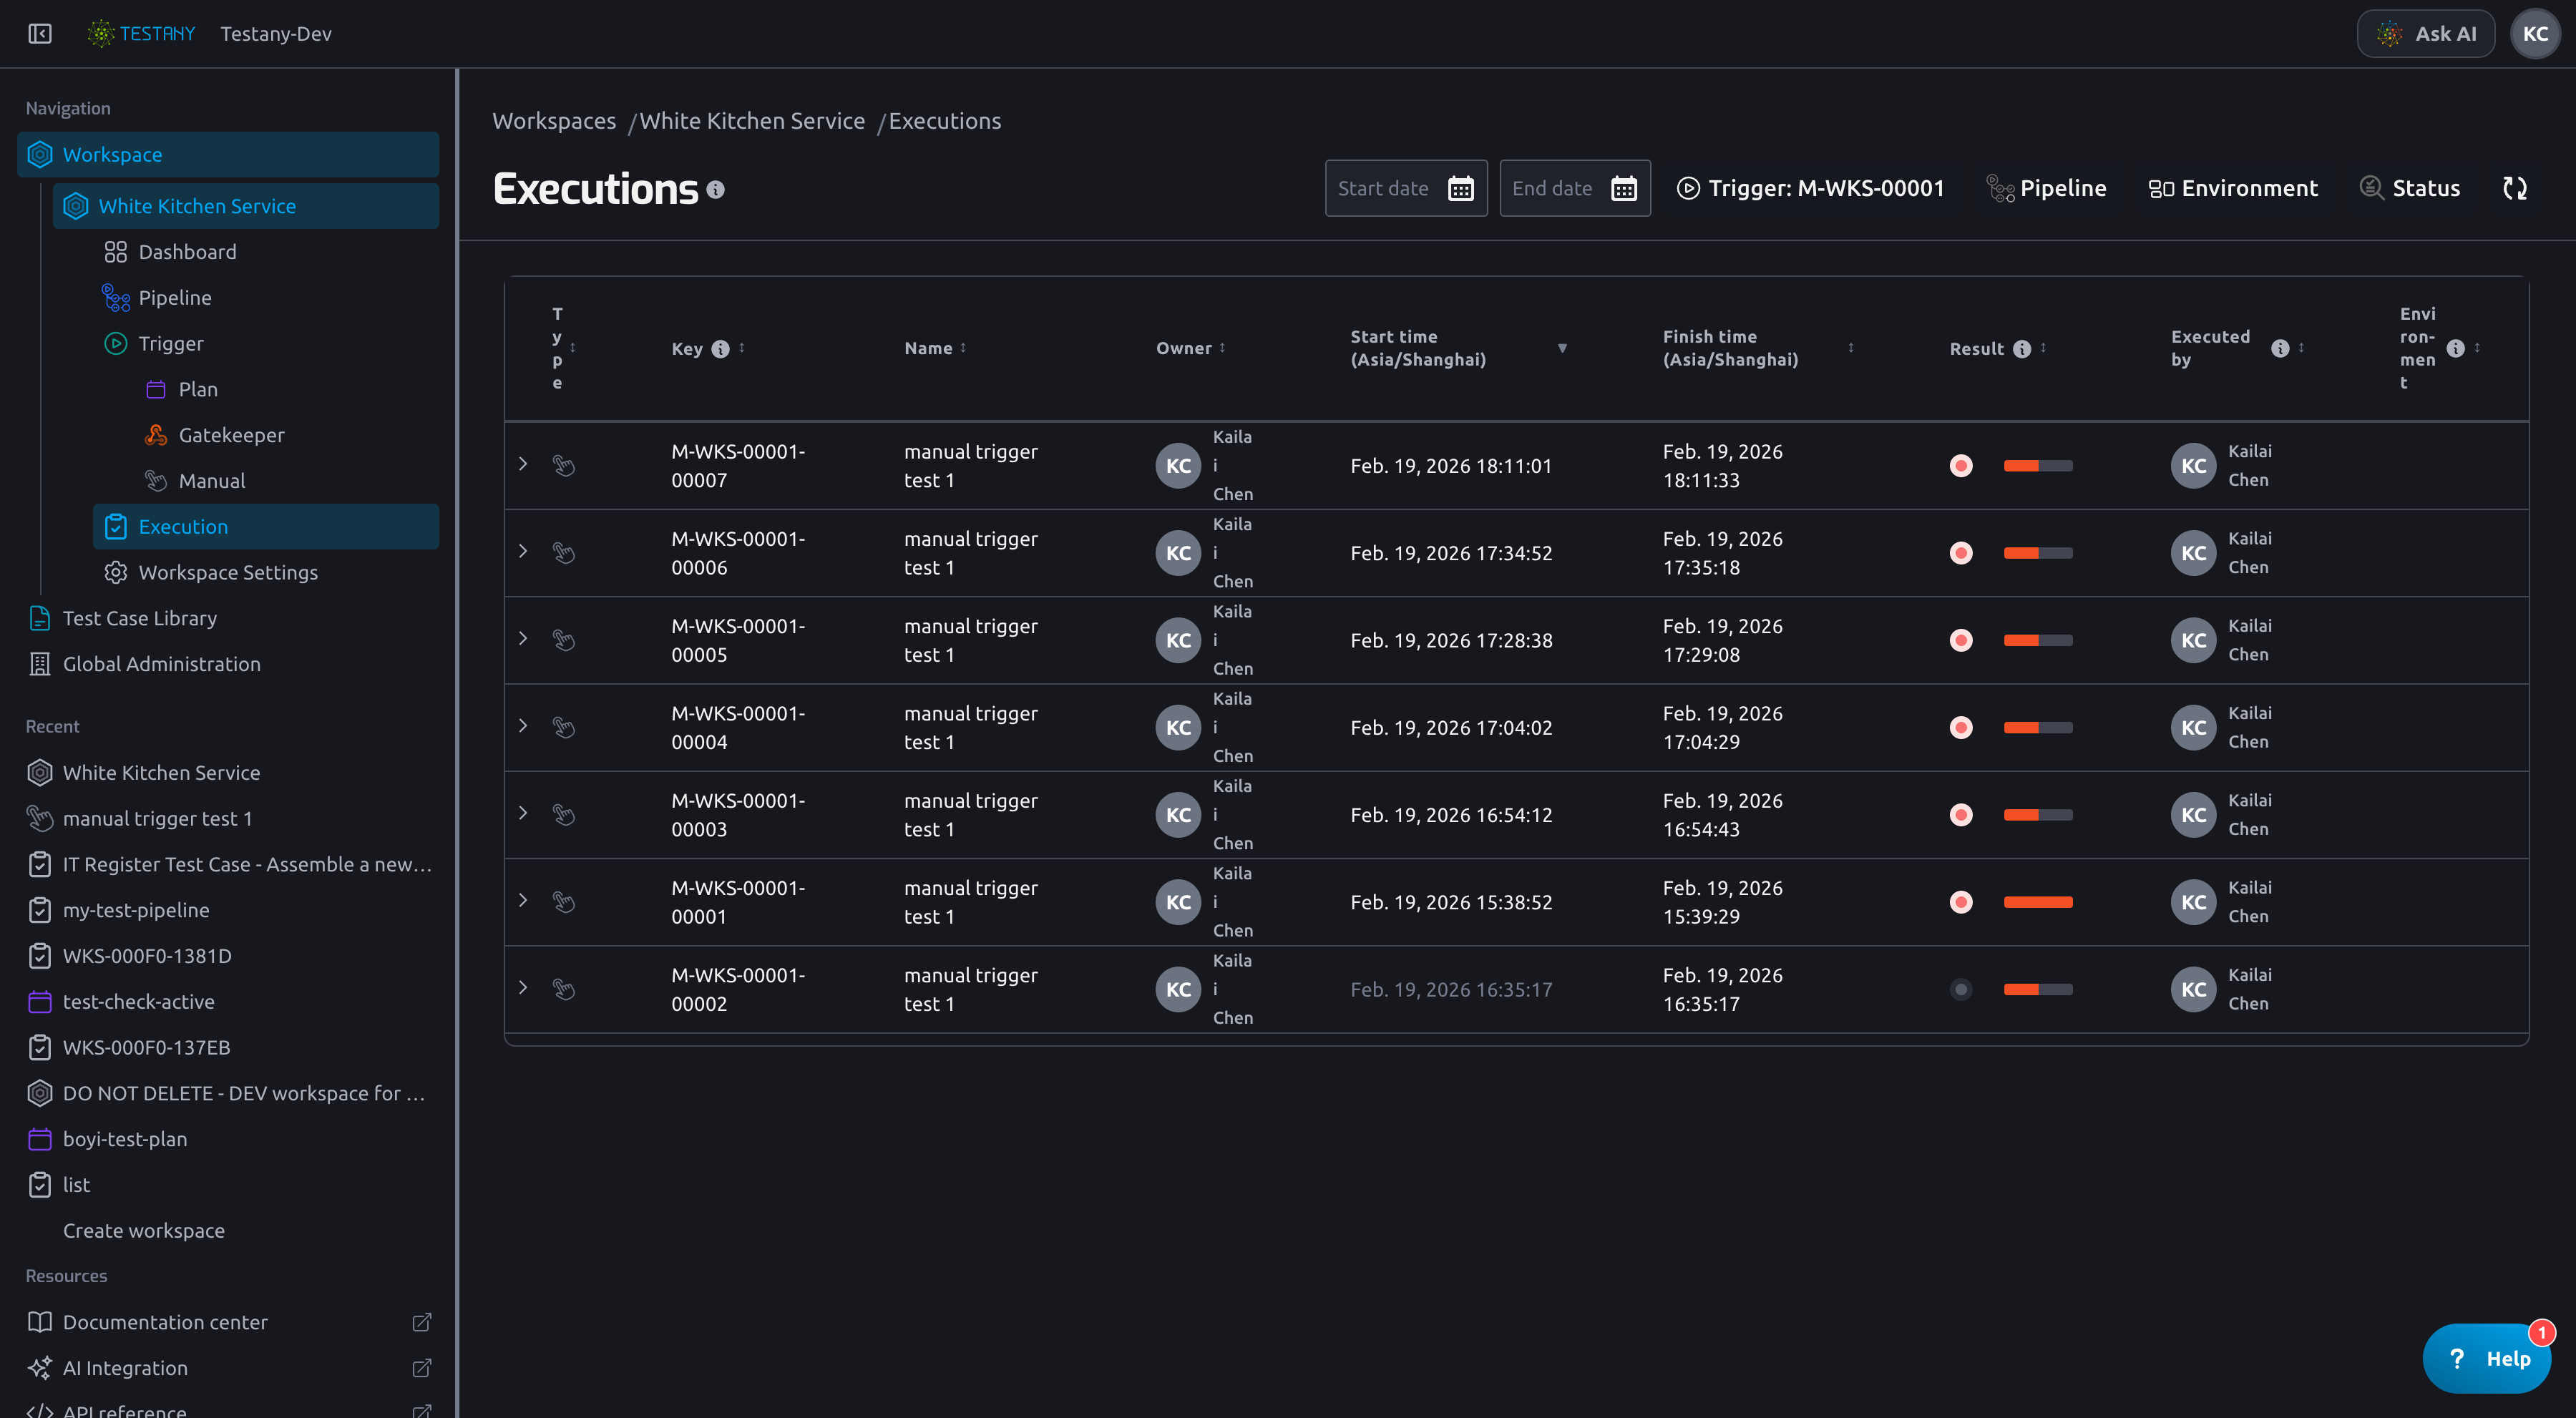Open the KC user avatar menu
Viewport: 2576px width, 1418px height.
click(2535, 34)
